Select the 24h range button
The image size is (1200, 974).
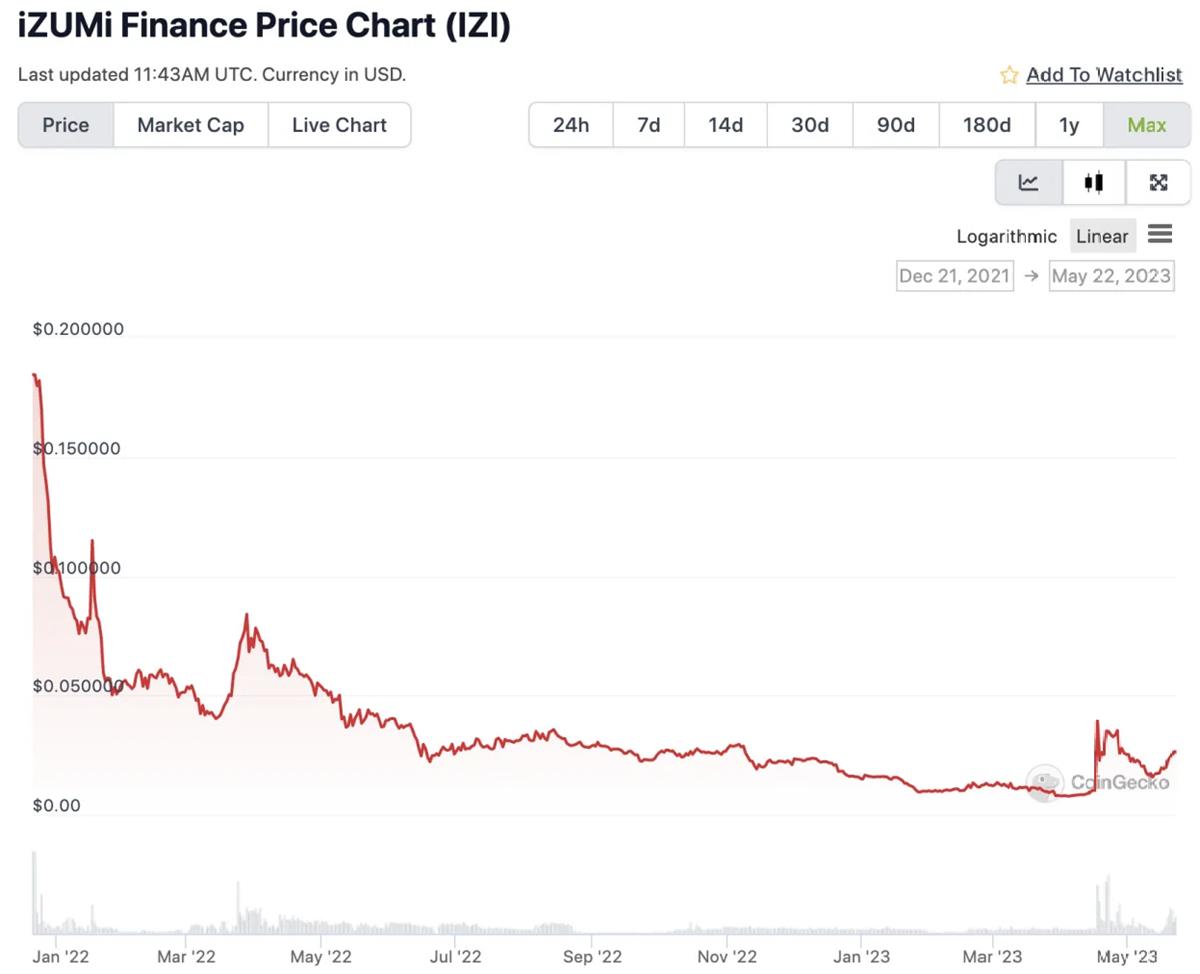click(571, 125)
